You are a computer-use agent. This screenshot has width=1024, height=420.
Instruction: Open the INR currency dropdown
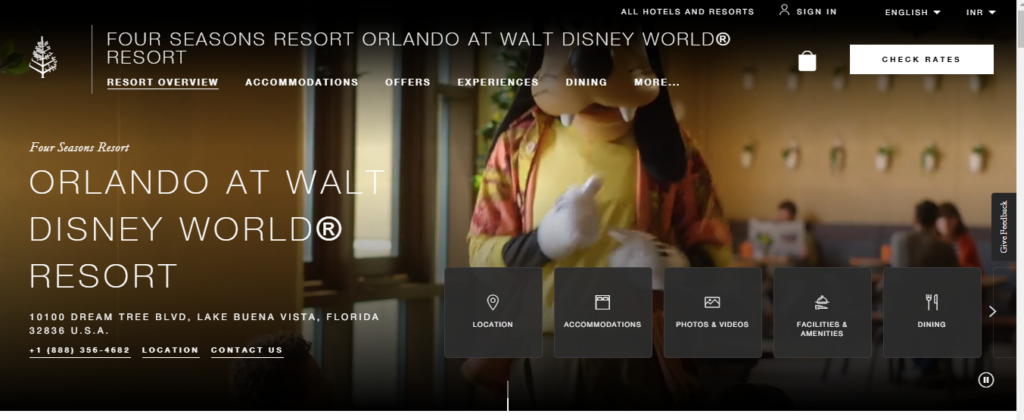(x=981, y=12)
